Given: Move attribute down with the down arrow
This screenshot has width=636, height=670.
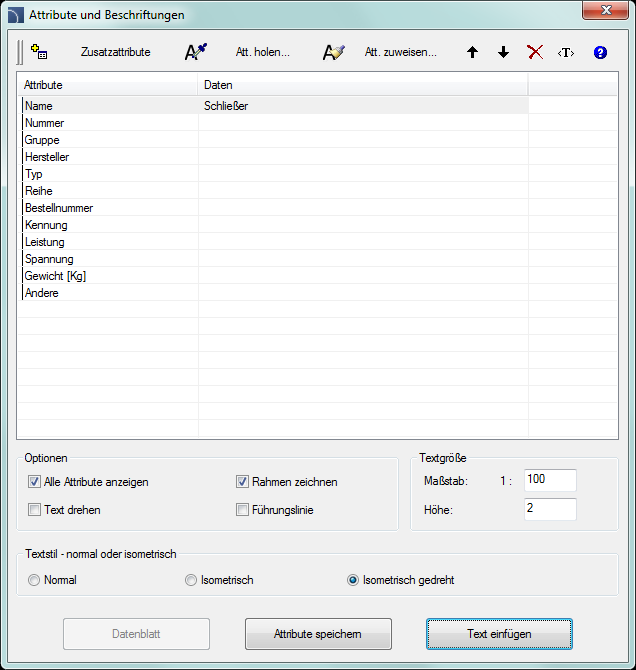Looking at the screenshot, I should (504, 52).
